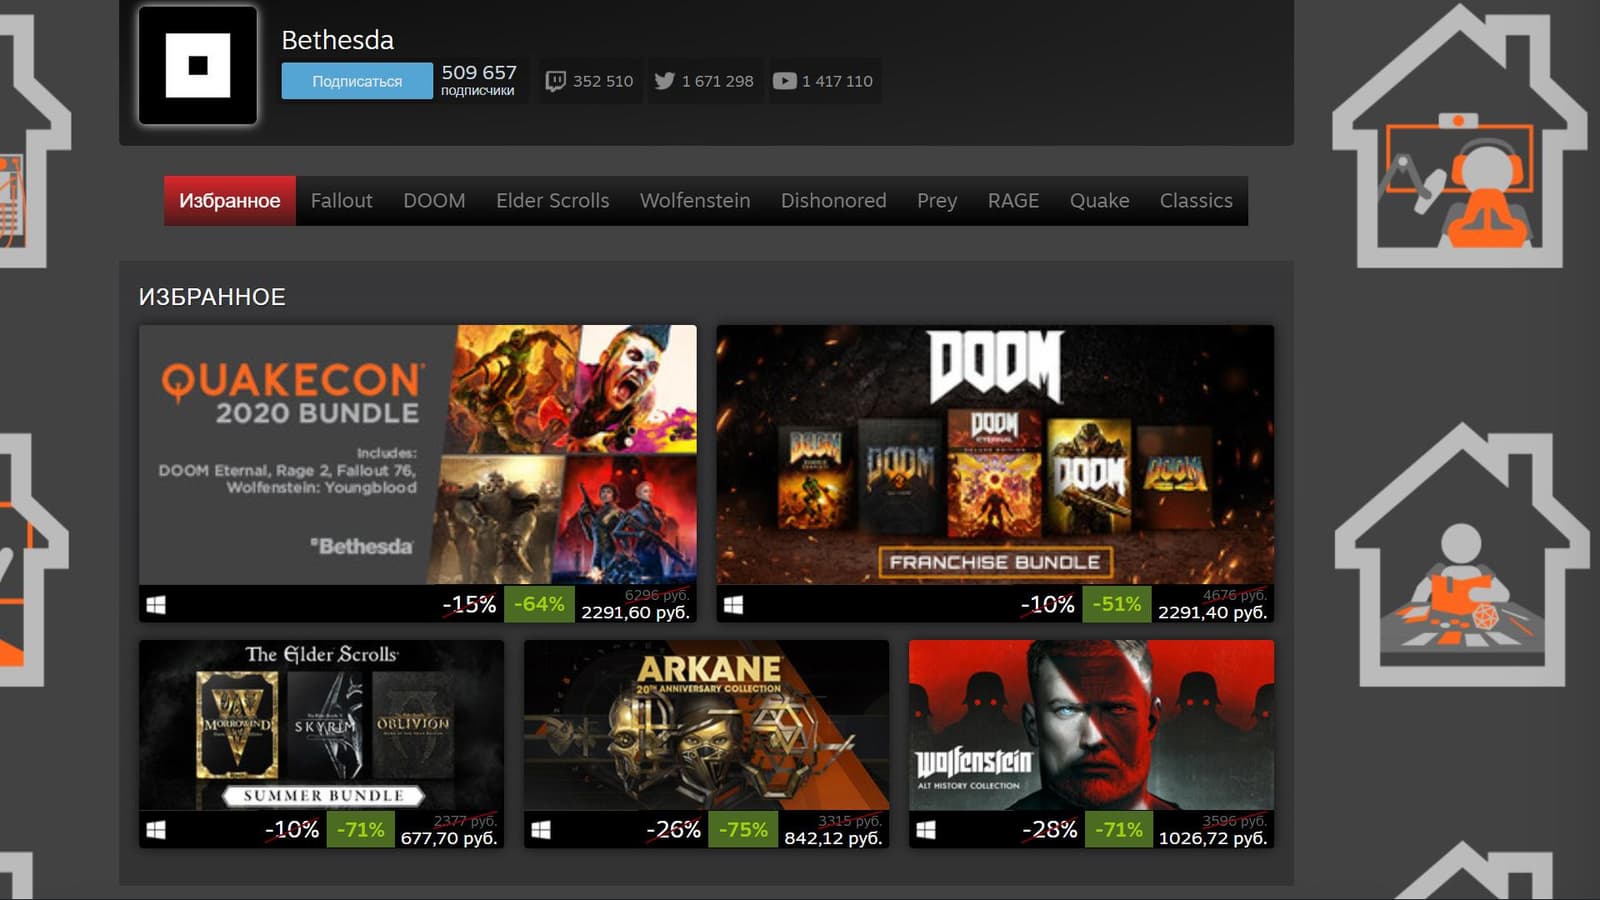Click the 2291,60 руб. price

tap(636, 612)
